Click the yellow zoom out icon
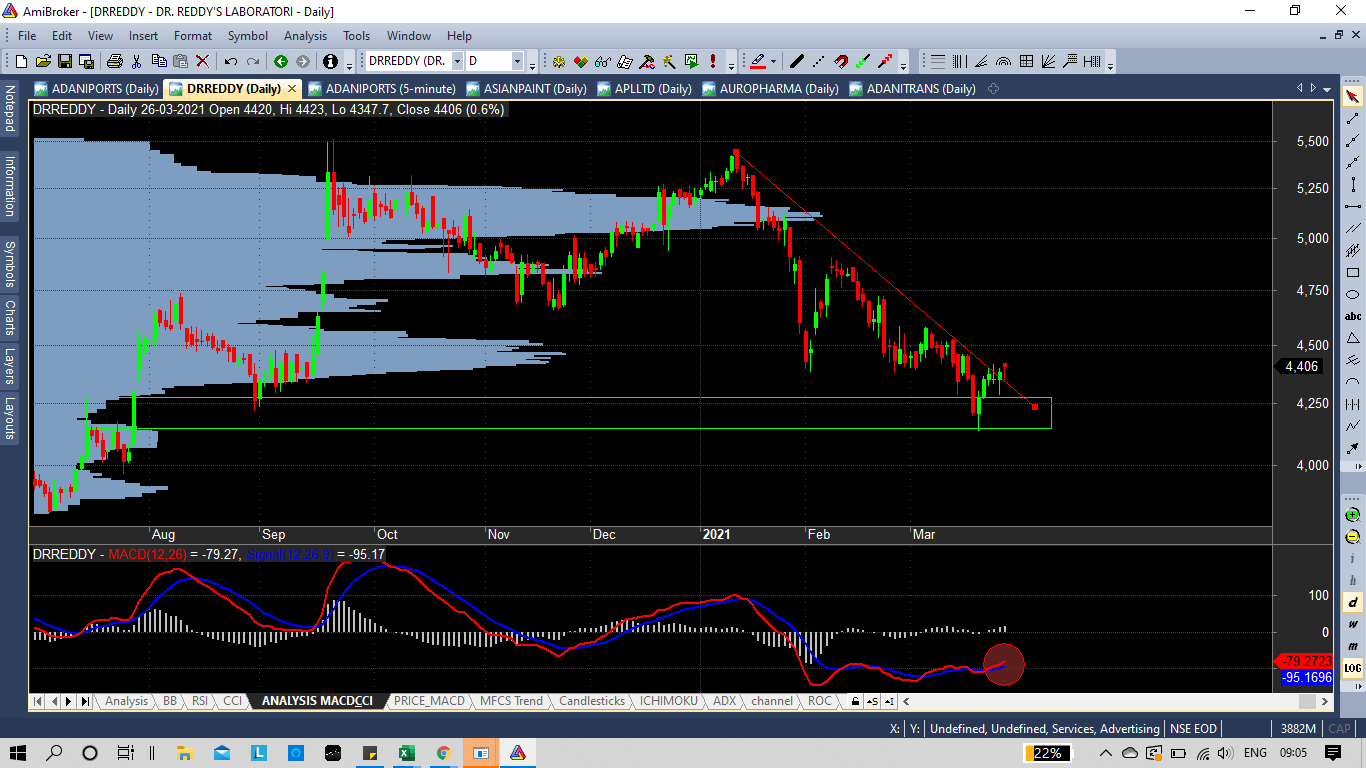1366x768 pixels. pos(1352,537)
